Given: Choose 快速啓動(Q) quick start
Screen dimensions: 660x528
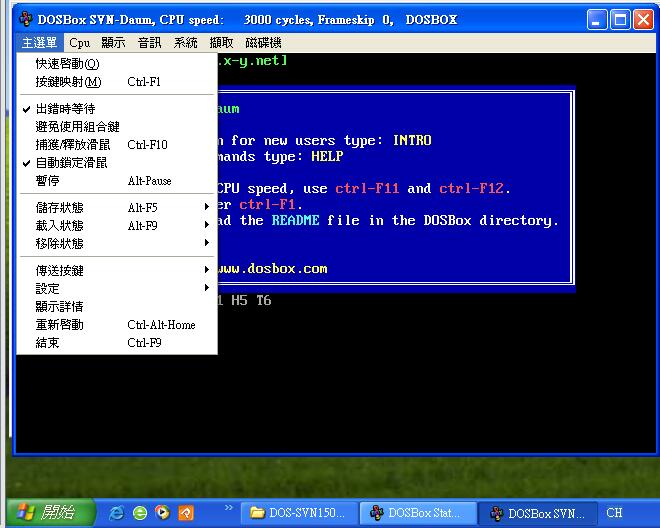Looking at the screenshot, I should [x=117, y=64].
